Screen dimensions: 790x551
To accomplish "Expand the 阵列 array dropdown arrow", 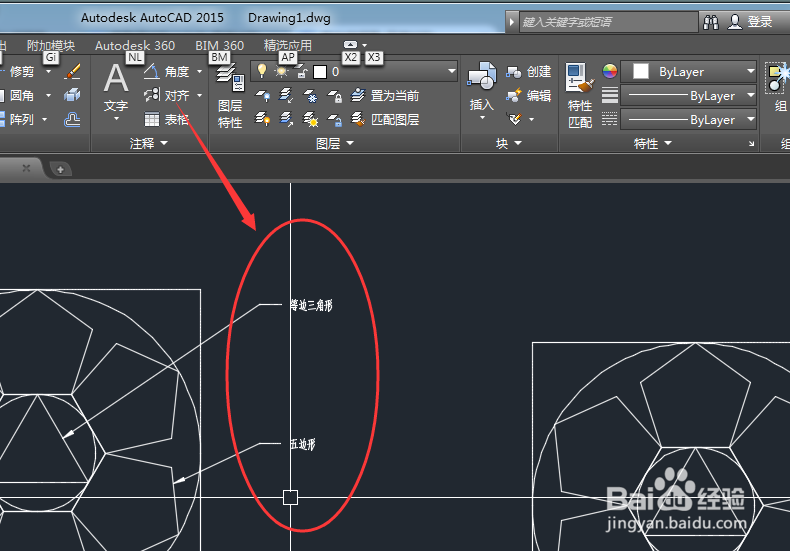I will (44, 119).
